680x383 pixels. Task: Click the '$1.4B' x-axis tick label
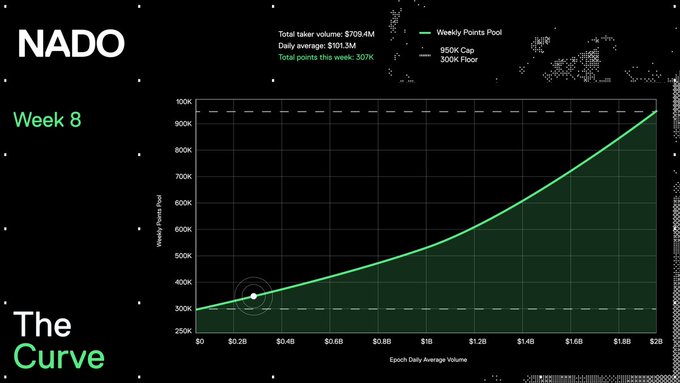[x=526, y=342]
